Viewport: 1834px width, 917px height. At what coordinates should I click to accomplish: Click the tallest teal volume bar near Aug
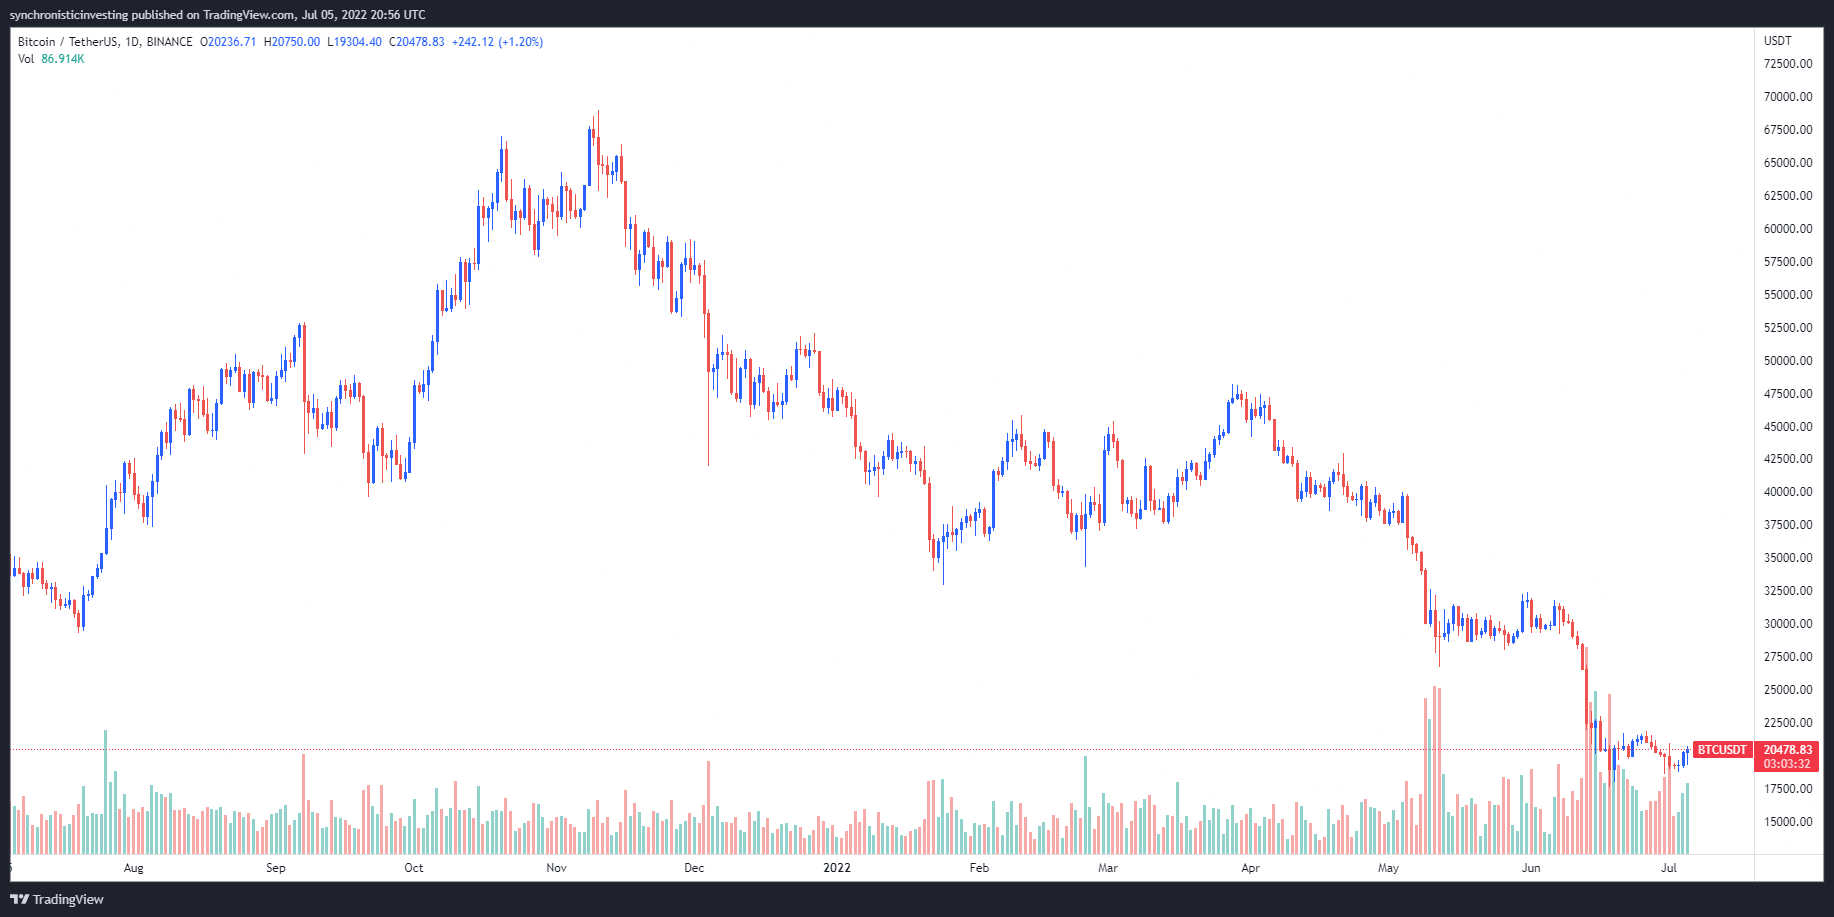(105, 790)
